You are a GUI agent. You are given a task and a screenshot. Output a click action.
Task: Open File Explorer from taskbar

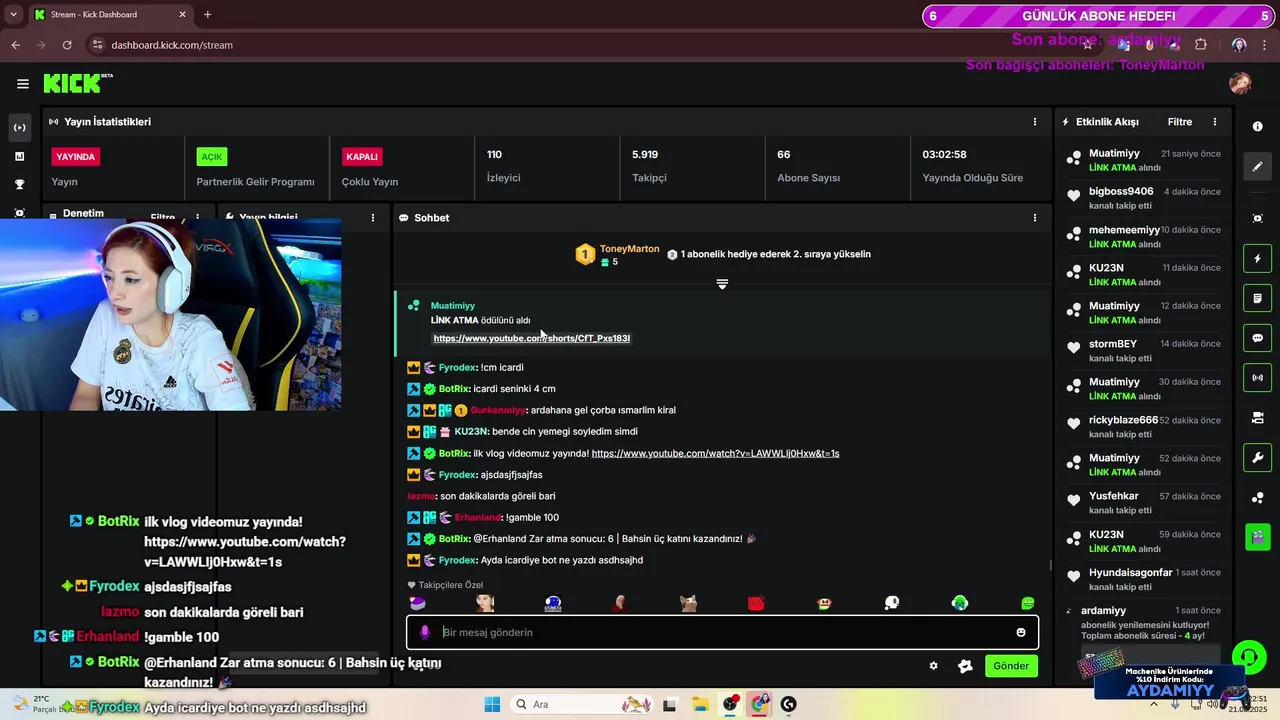(x=700, y=704)
